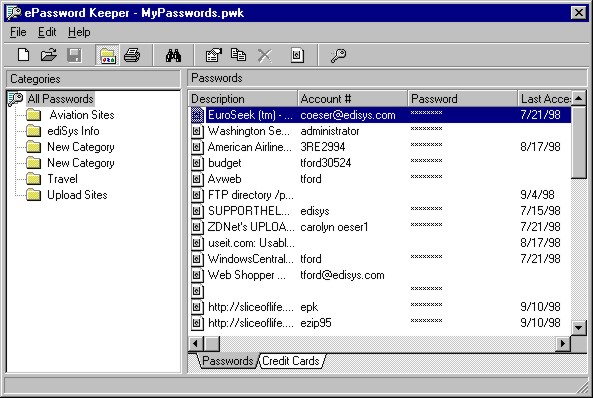
Task: Click the binoculars Find icon
Action: [x=173, y=55]
